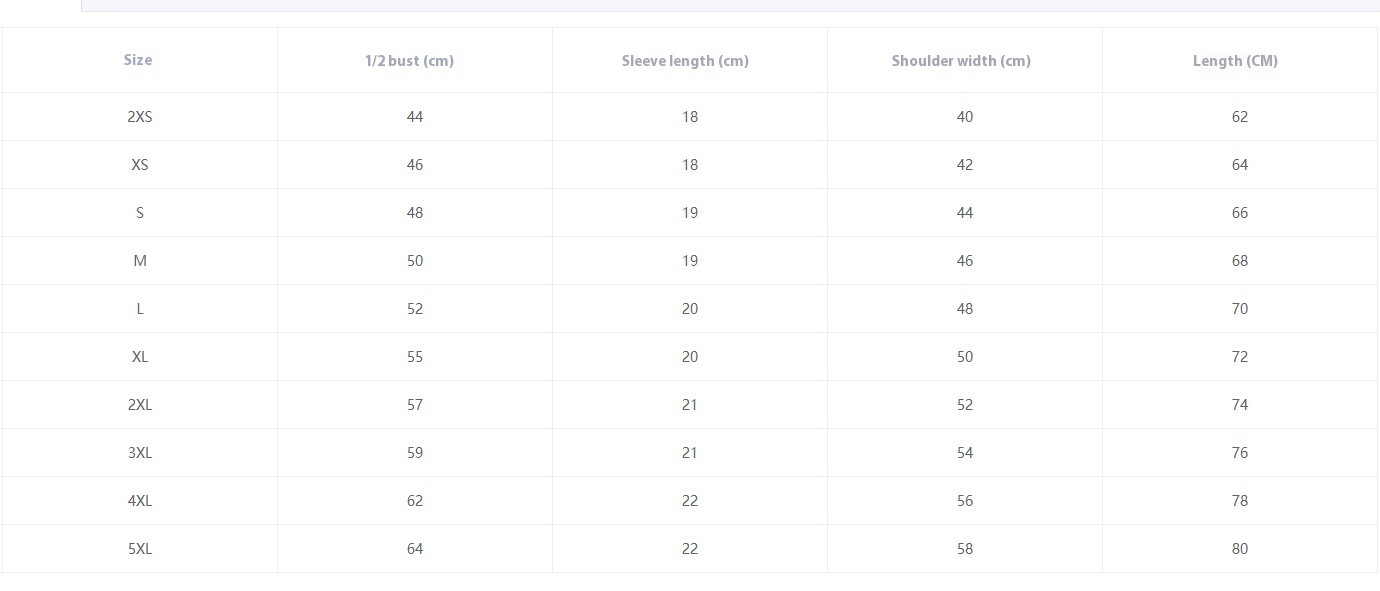1380x591 pixels.
Task: Click the 1/2 bust (cm) column header
Action: point(409,61)
